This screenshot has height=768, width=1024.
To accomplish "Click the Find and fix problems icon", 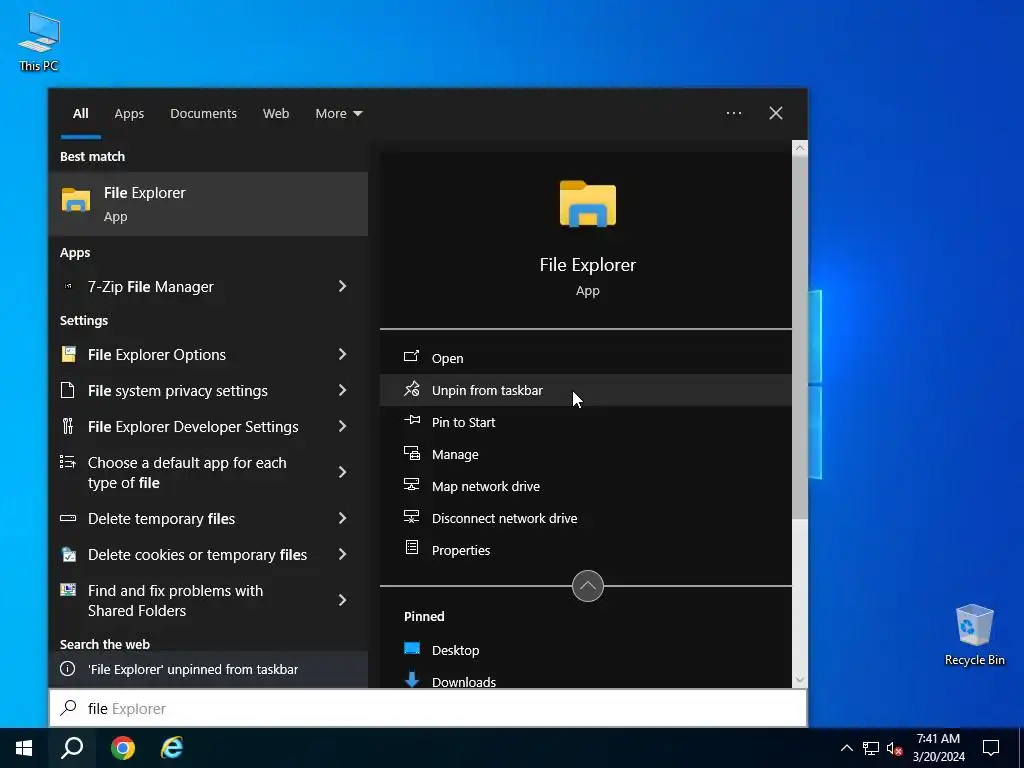I will pos(68,590).
